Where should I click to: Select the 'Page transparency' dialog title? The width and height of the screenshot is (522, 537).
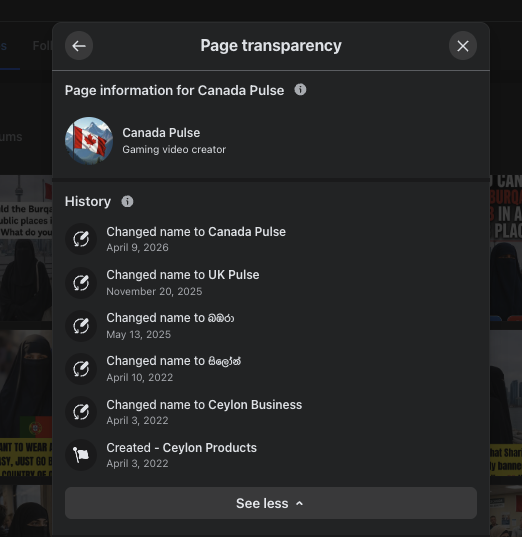(271, 46)
